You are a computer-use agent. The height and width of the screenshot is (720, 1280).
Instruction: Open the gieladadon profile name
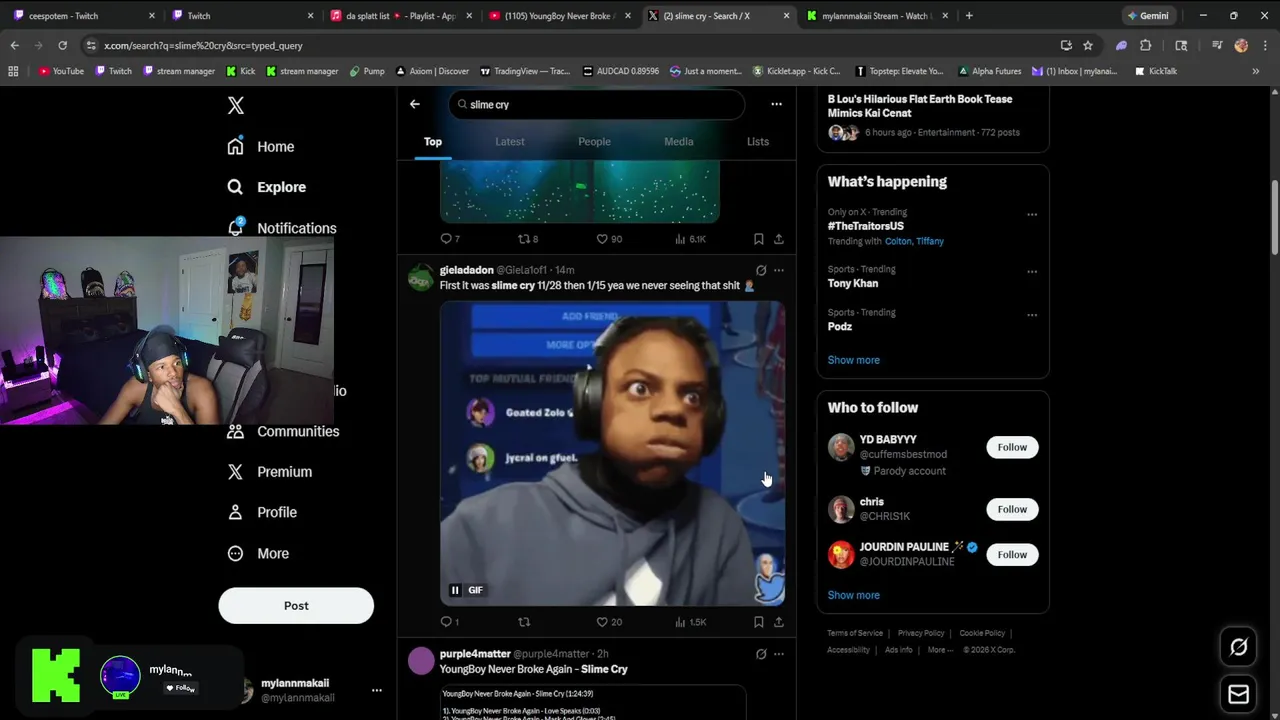click(x=466, y=270)
